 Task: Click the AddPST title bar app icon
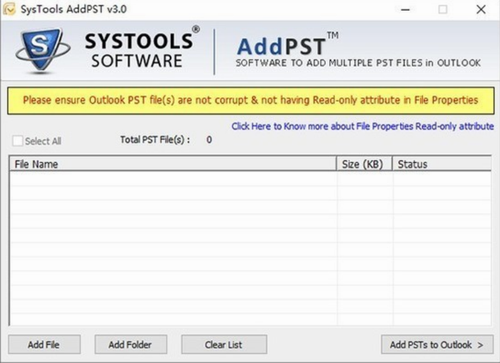[x=9, y=9]
